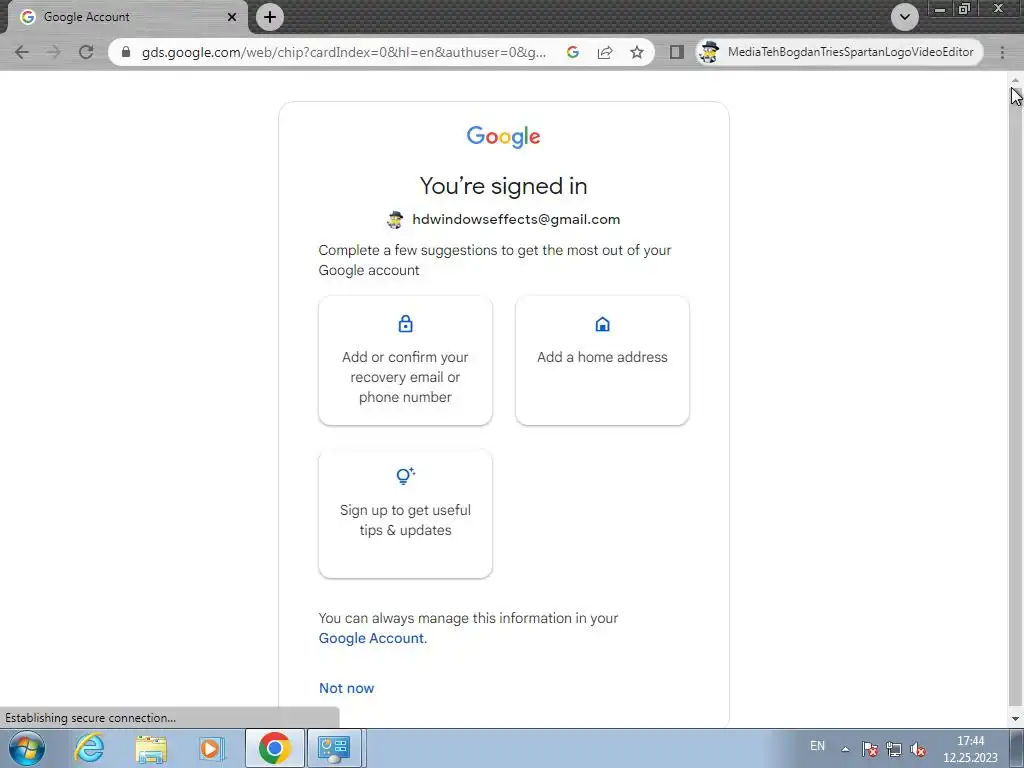Click the lightbulb icon on the tips card
Screen dimensions: 1024x768
406,476
